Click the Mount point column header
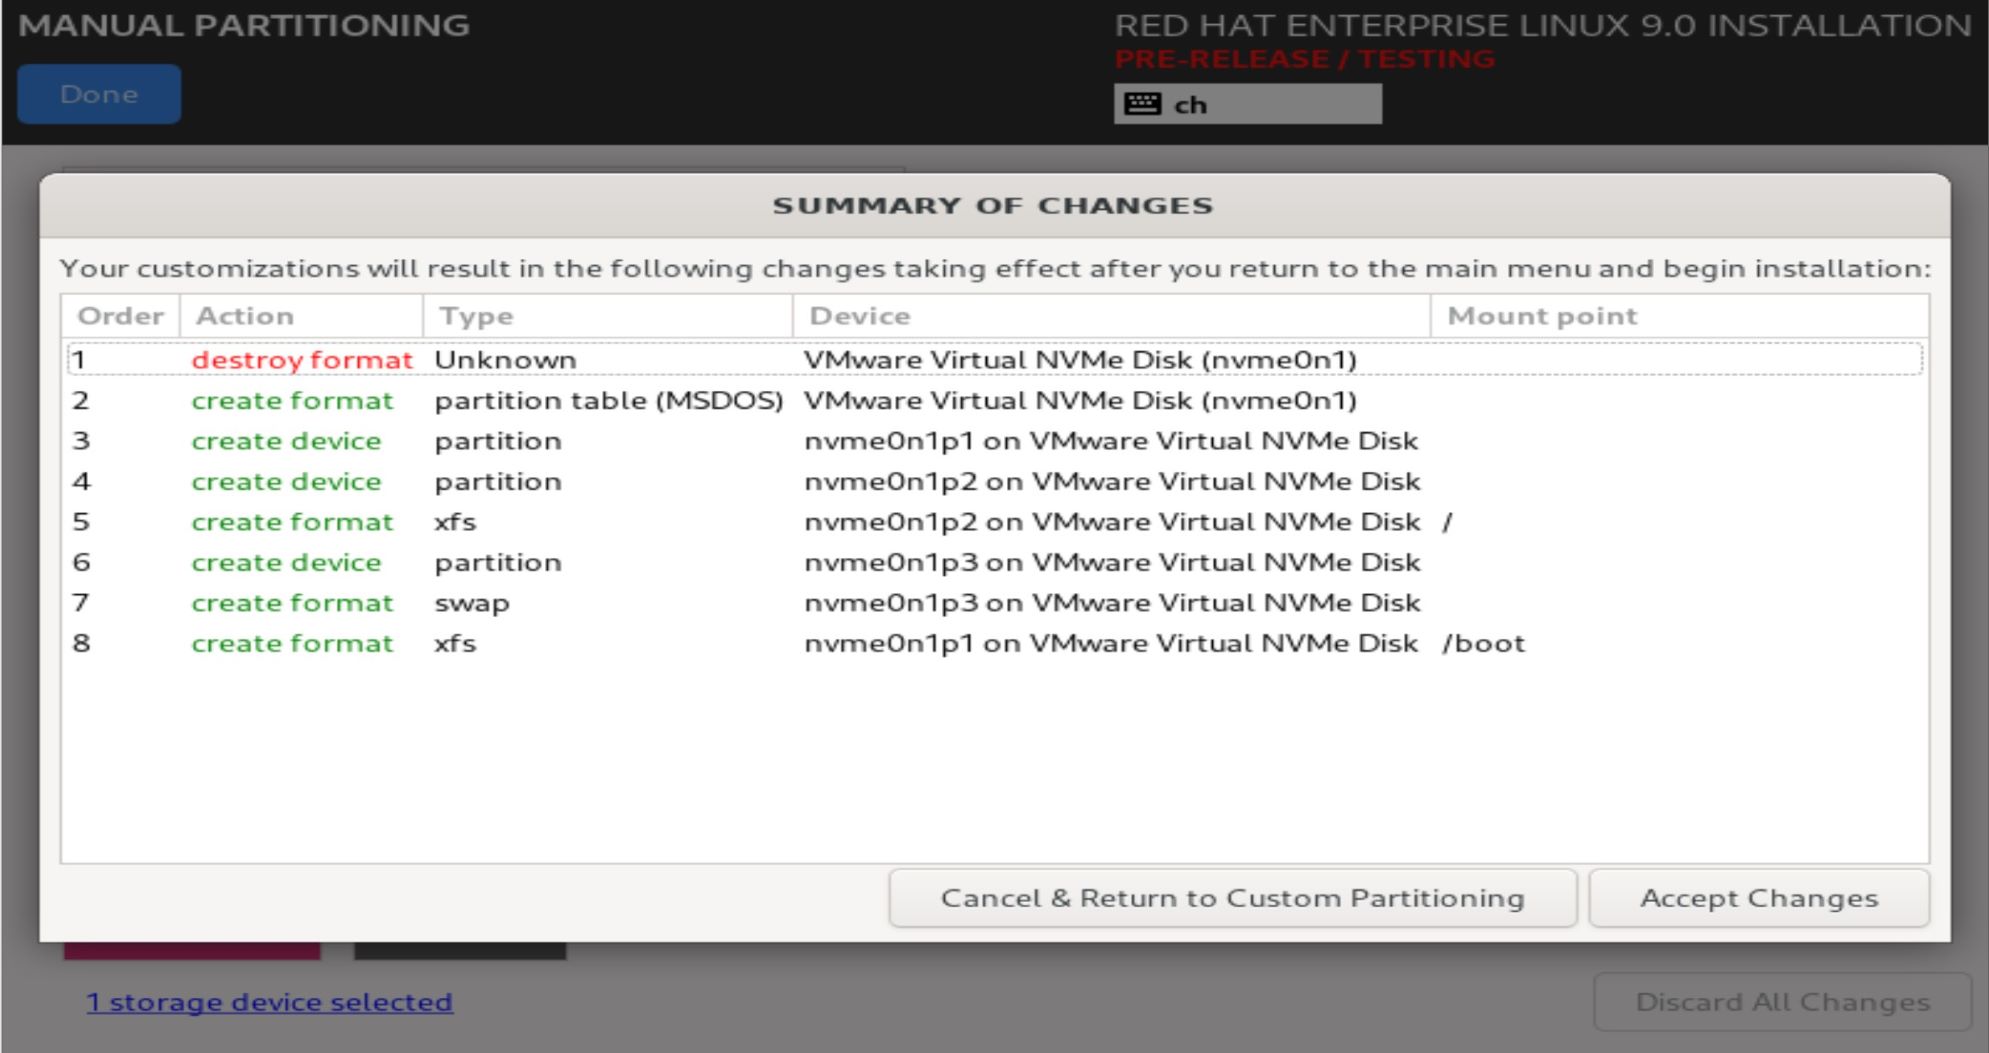Image resolution: width=1989 pixels, height=1053 pixels. coord(1680,316)
